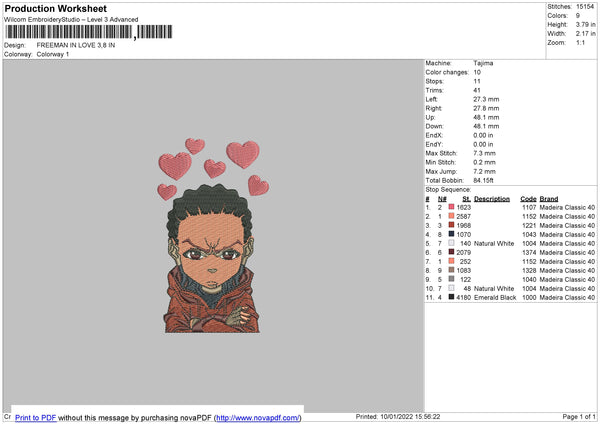Click the 'St.' column header

tap(466, 199)
